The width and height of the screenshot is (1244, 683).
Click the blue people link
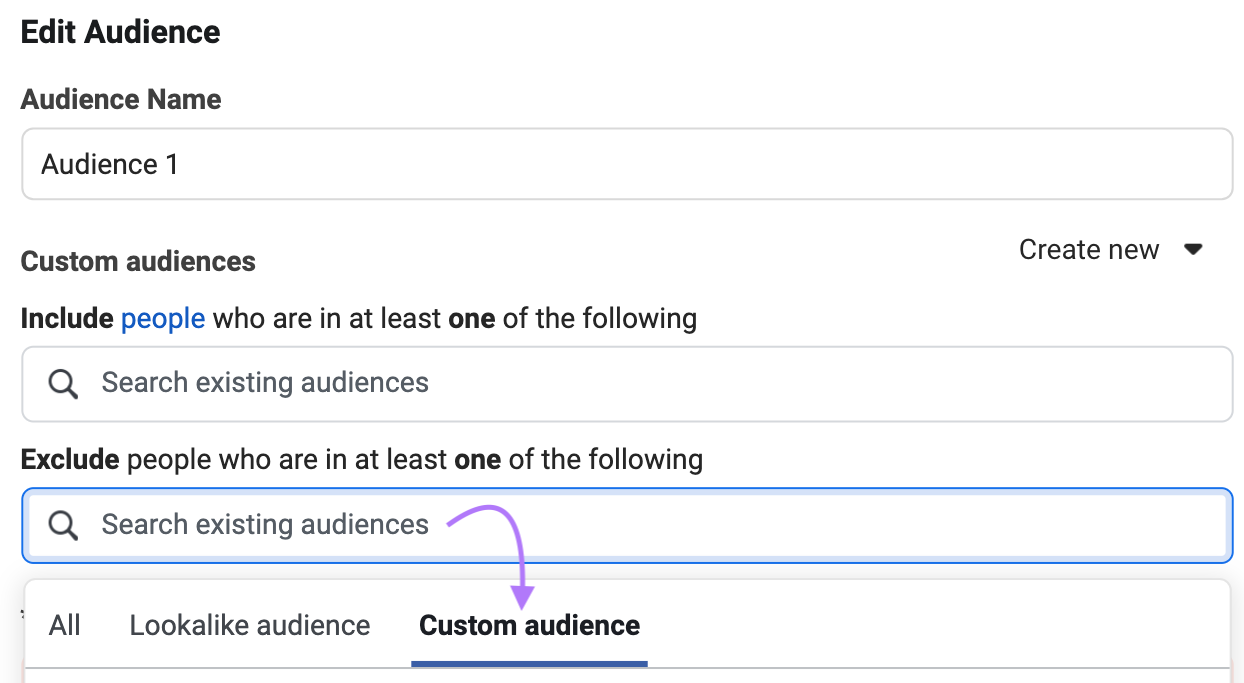click(162, 318)
